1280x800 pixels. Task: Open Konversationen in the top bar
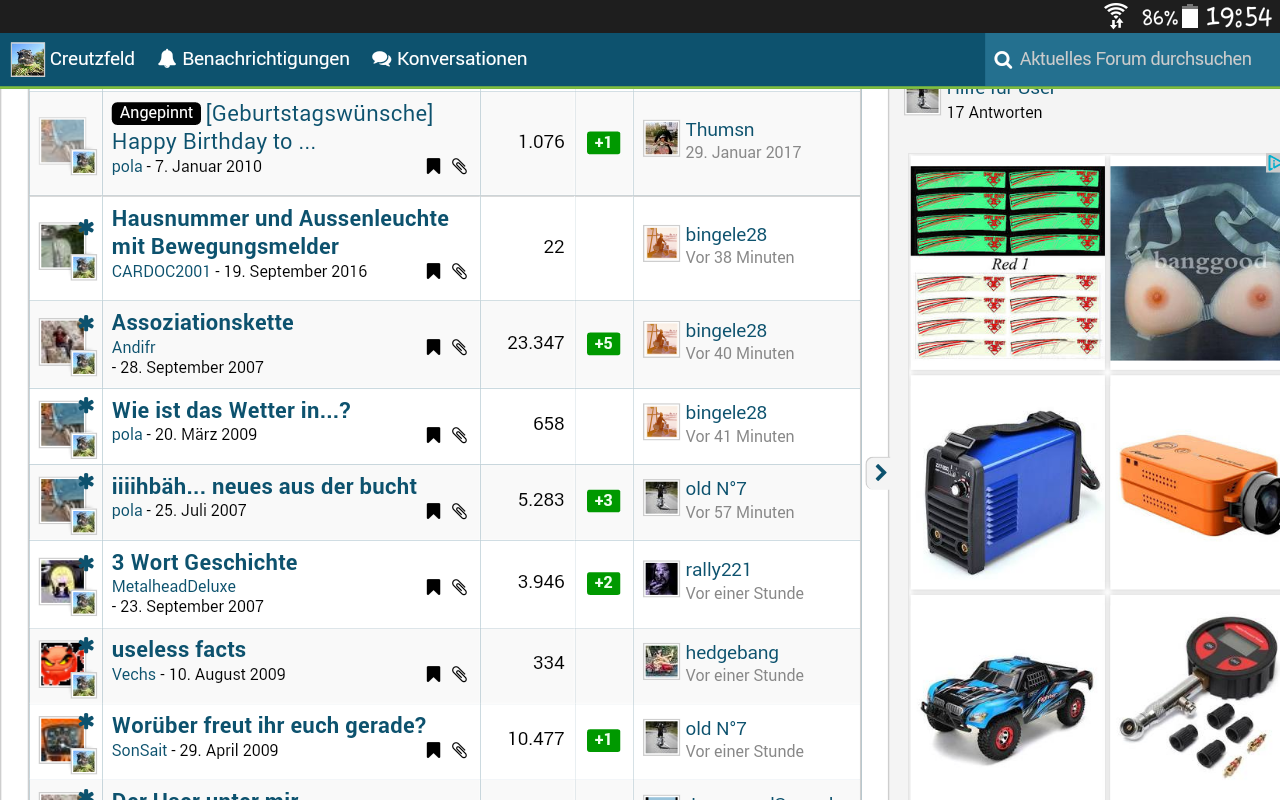[461, 59]
